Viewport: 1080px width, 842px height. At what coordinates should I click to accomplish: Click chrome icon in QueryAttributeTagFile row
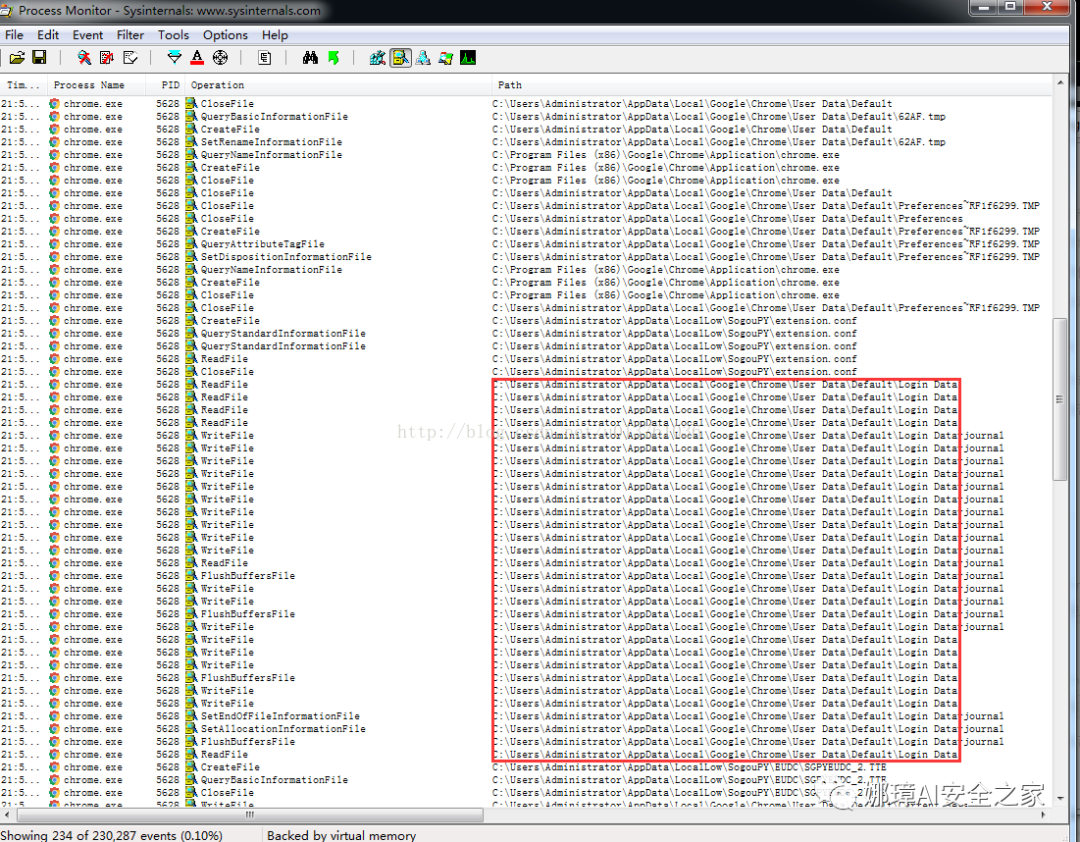(54, 244)
